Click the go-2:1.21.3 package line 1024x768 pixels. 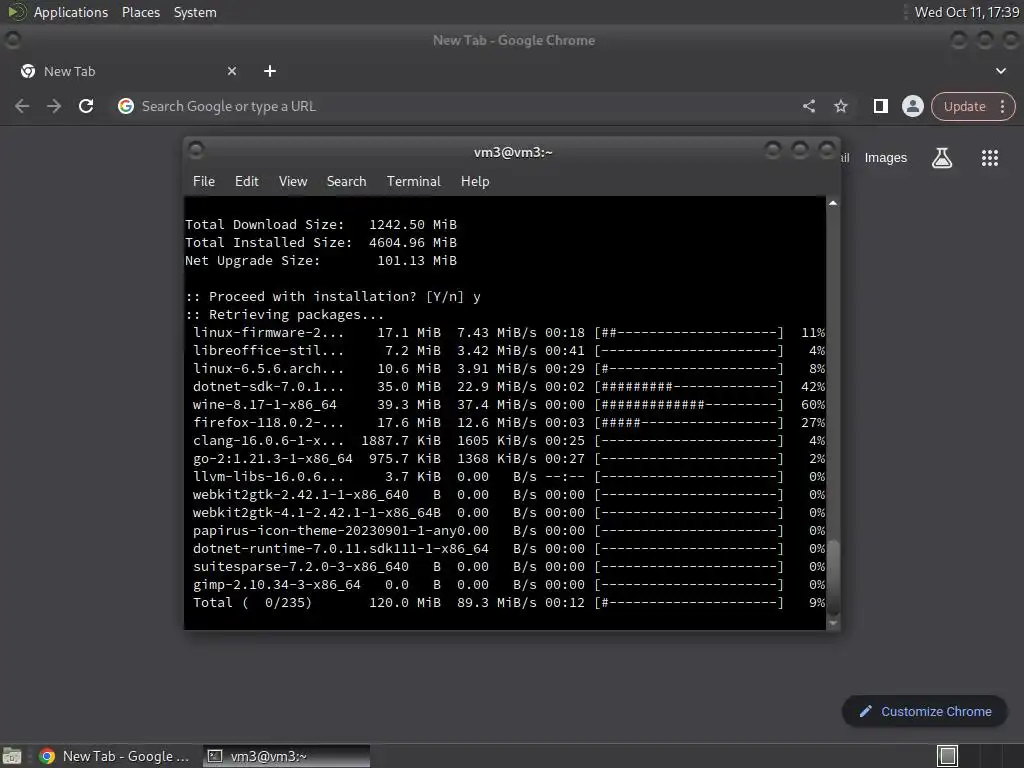pos(508,458)
